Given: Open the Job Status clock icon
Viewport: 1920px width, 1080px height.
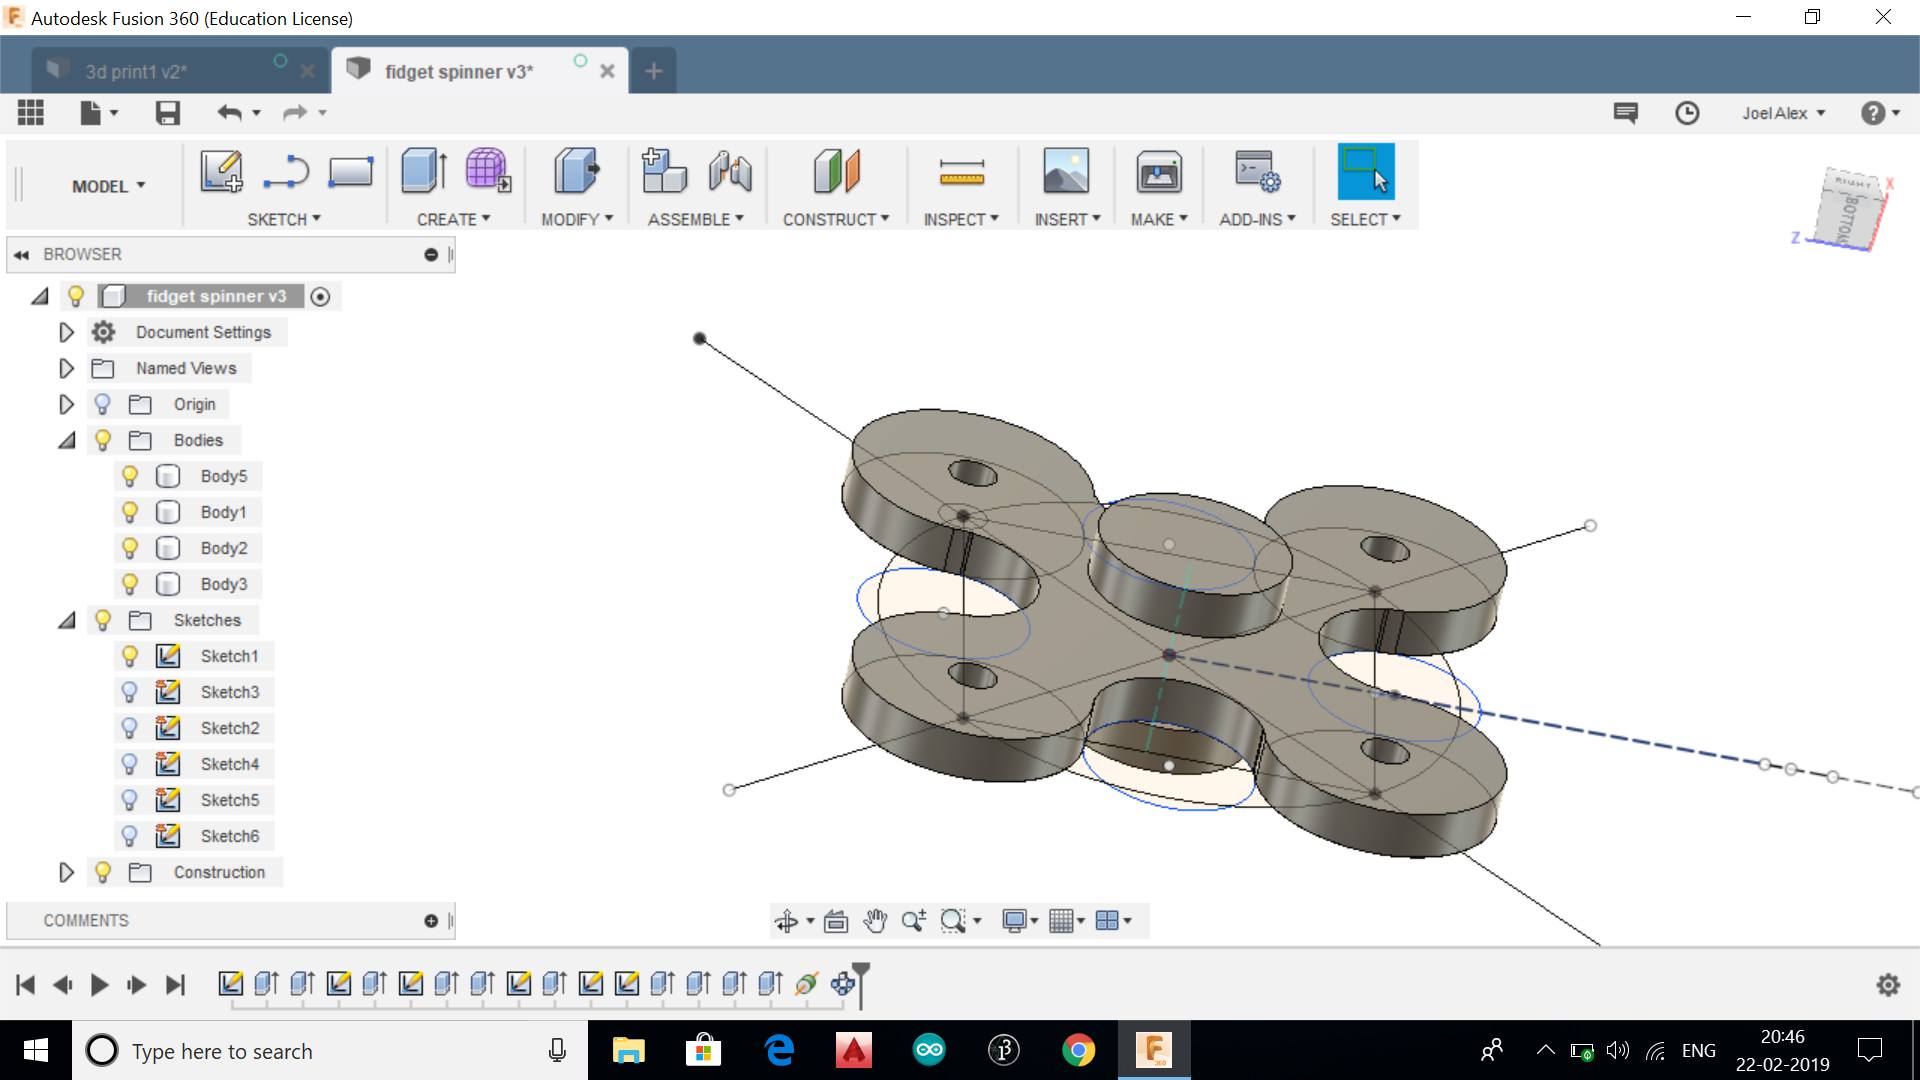Looking at the screenshot, I should [x=1687, y=113].
